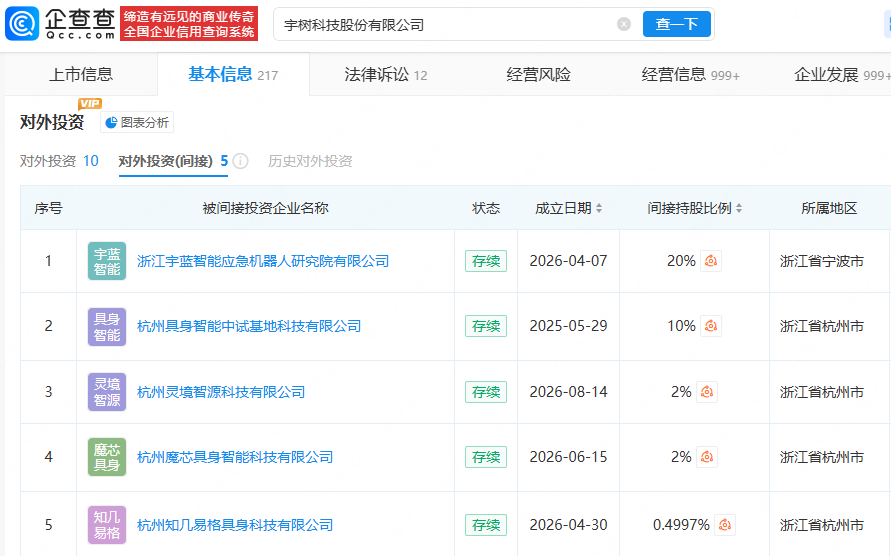This screenshot has height=556, width=891.
Task: Open the equity chain icon beside 0.4997%
Action: pyautogui.click(x=725, y=525)
